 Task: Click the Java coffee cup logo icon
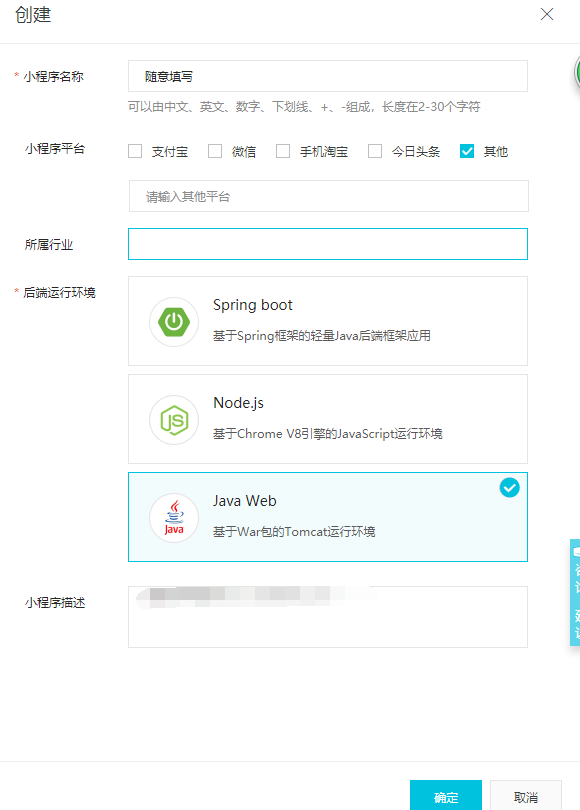[174, 518]
